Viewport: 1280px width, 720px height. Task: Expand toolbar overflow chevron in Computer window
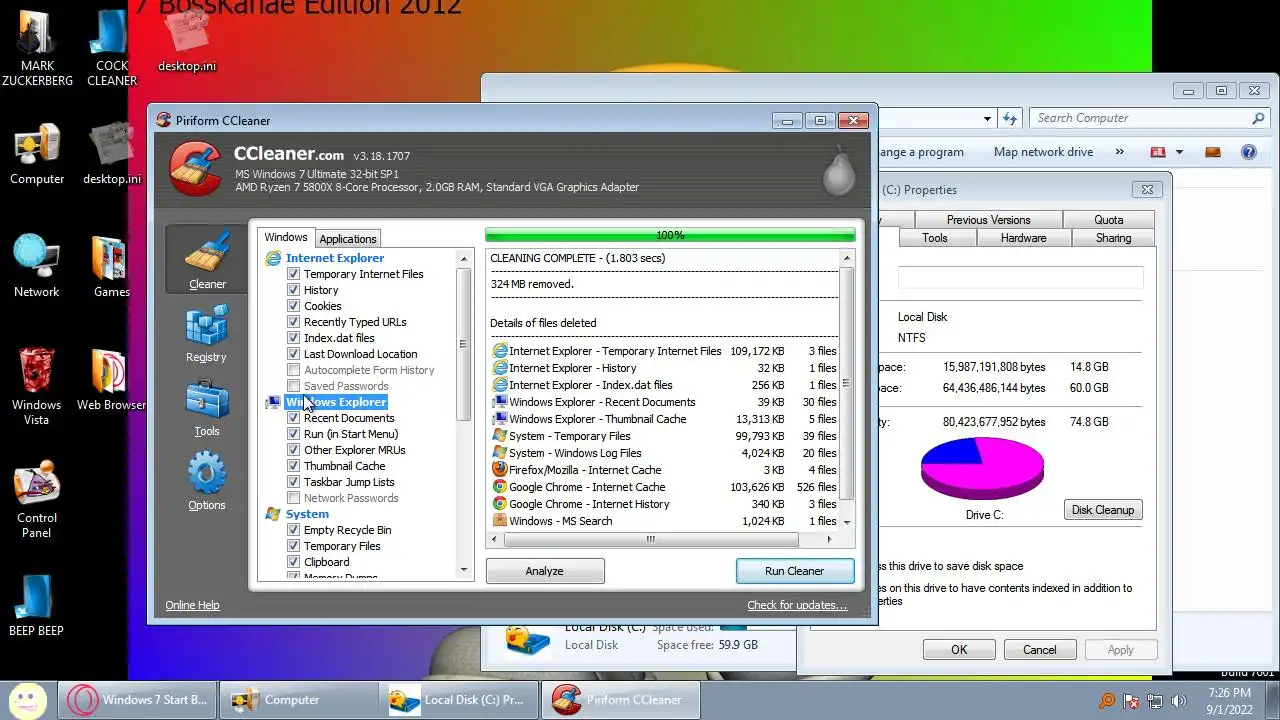click(1119, 152)
